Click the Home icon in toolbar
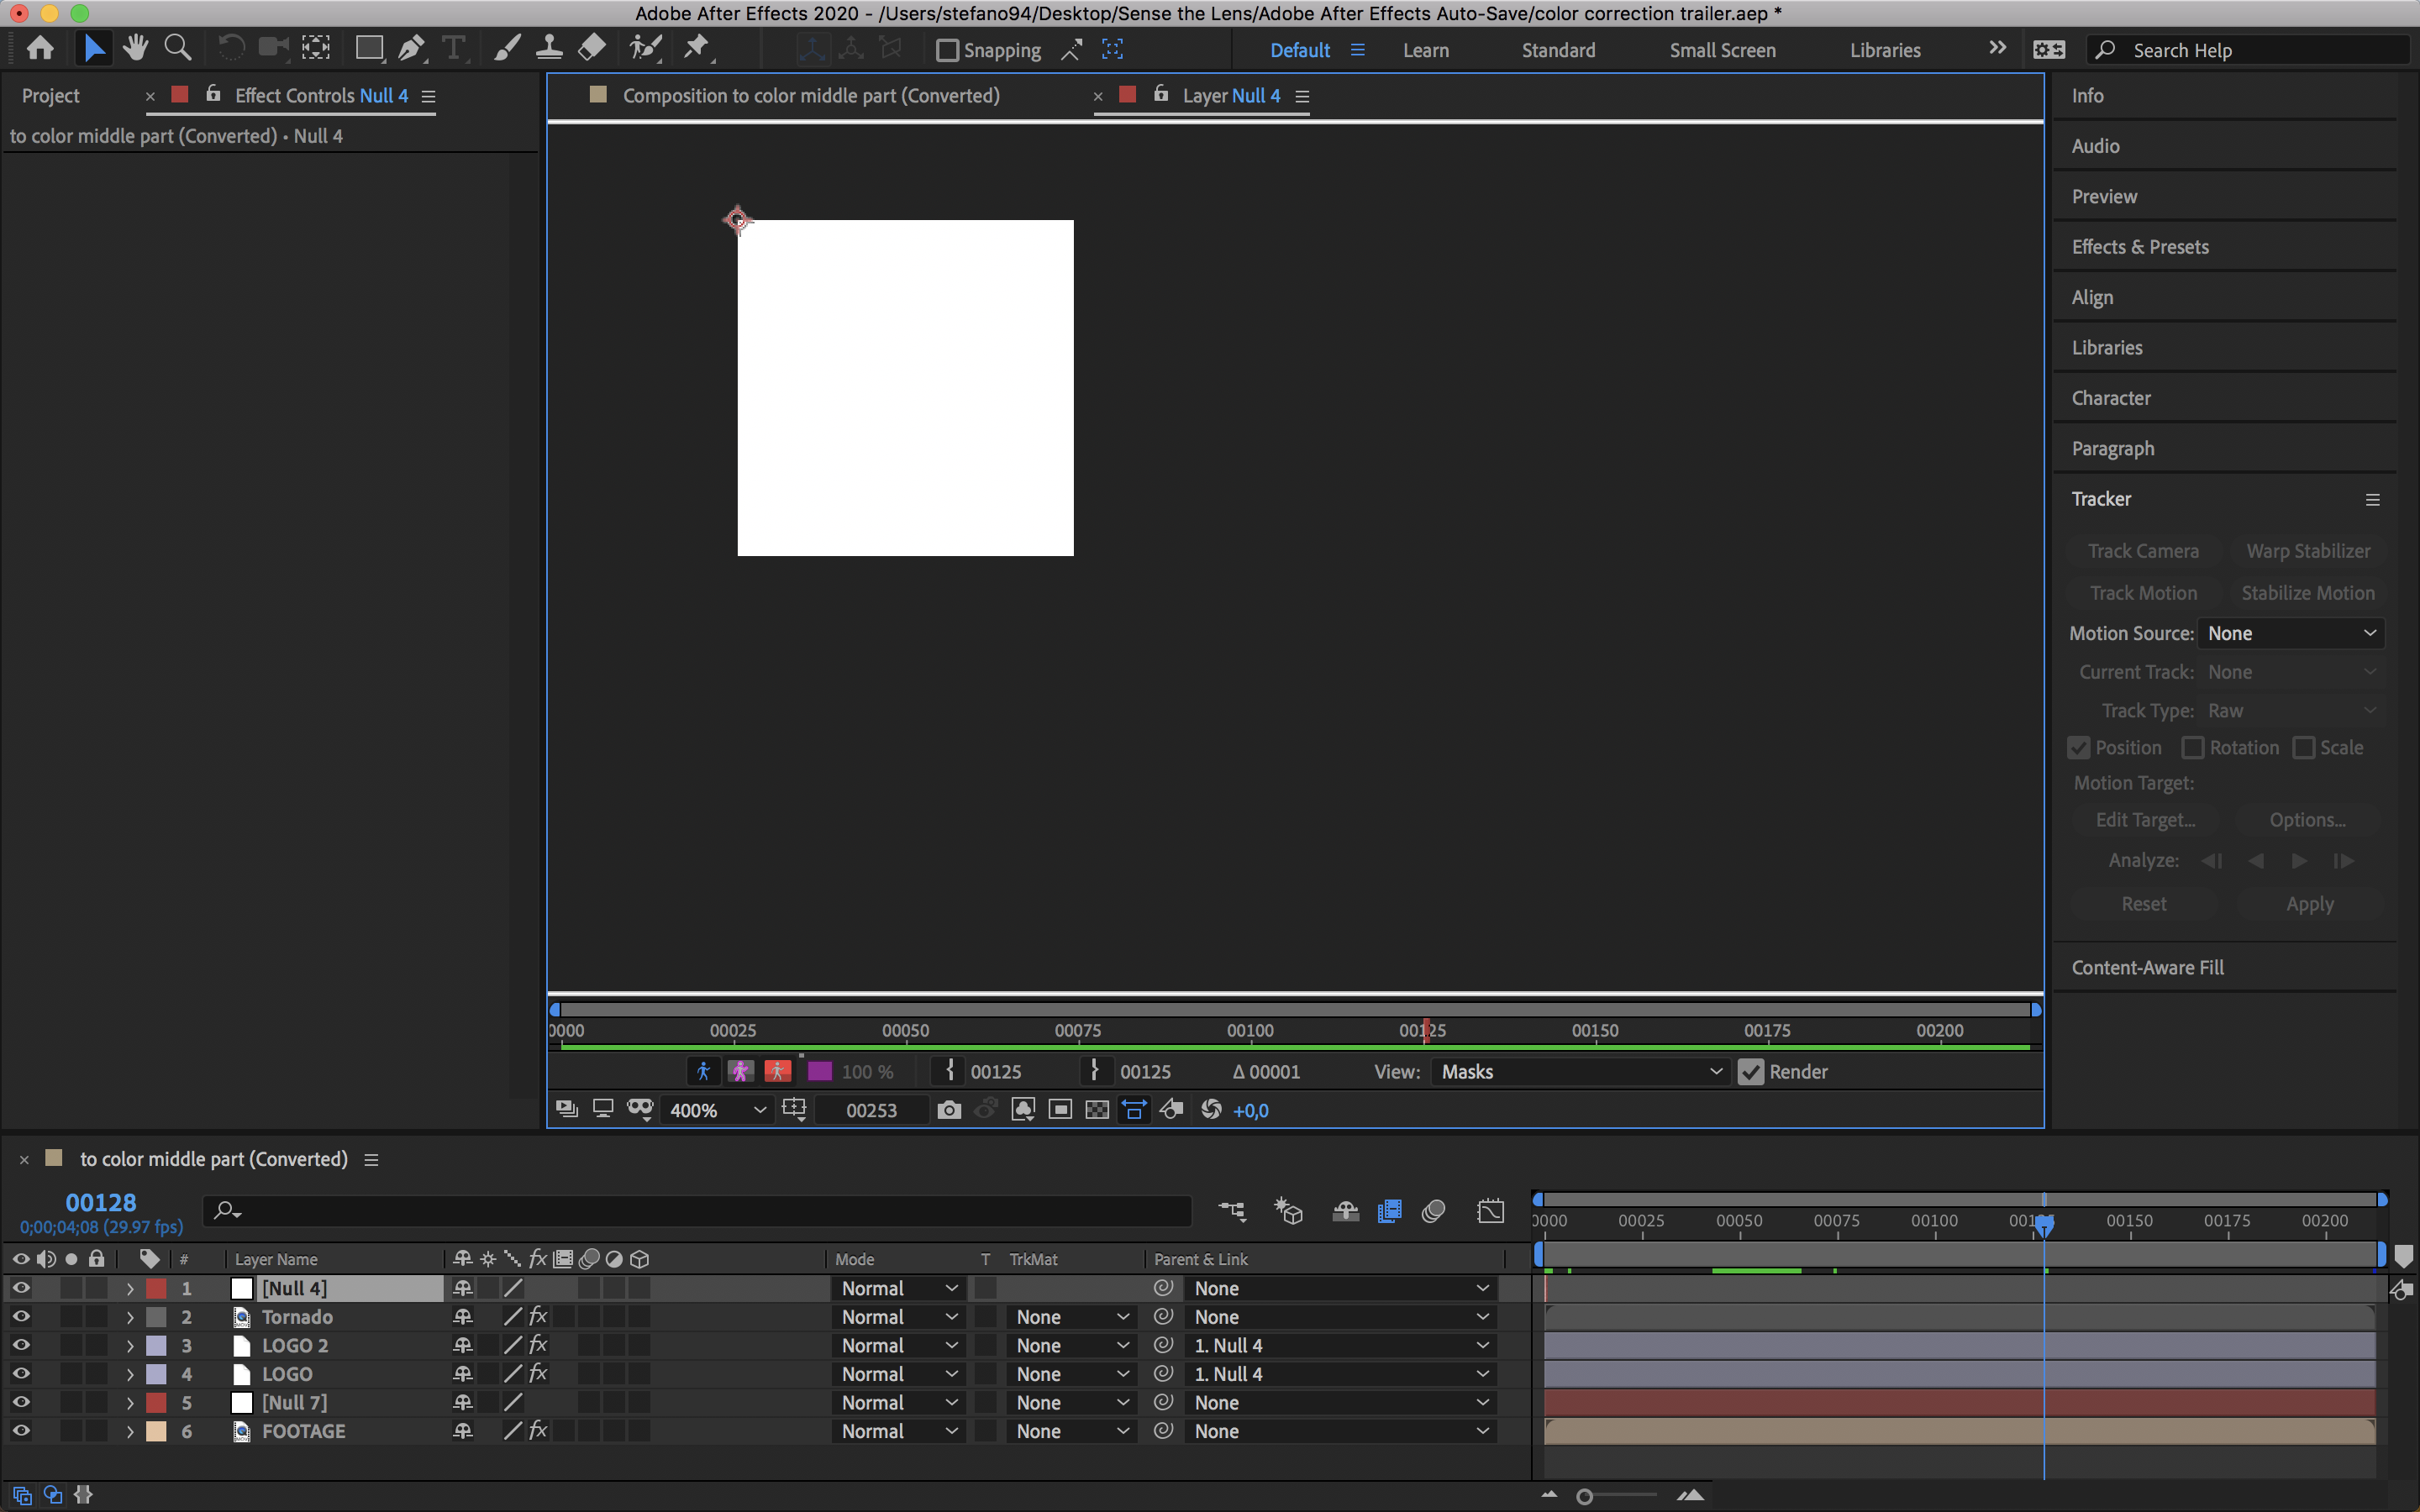The height and width of the screenshot is (1512, 2420). pos(41,48)
